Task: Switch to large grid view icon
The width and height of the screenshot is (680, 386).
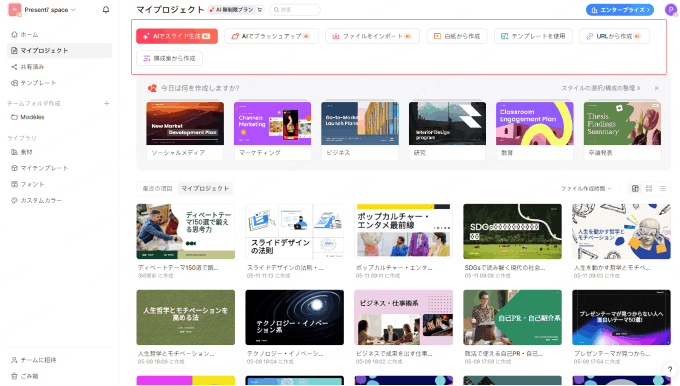Action: [635, 188]
